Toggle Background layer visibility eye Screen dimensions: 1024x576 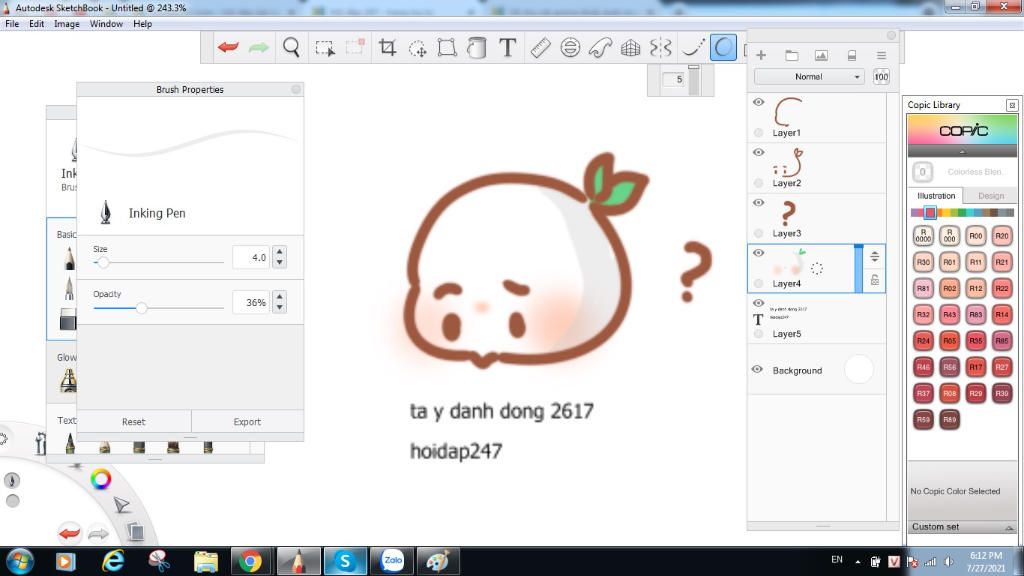coord(757,370)
